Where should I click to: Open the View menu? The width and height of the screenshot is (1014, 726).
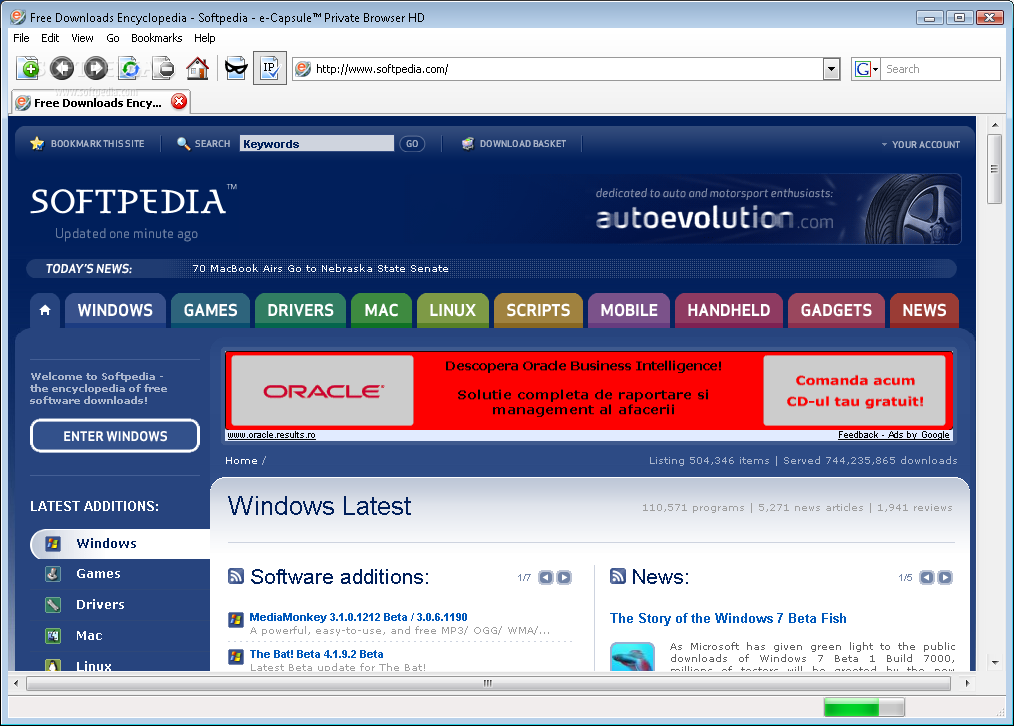tap(82, 38)
